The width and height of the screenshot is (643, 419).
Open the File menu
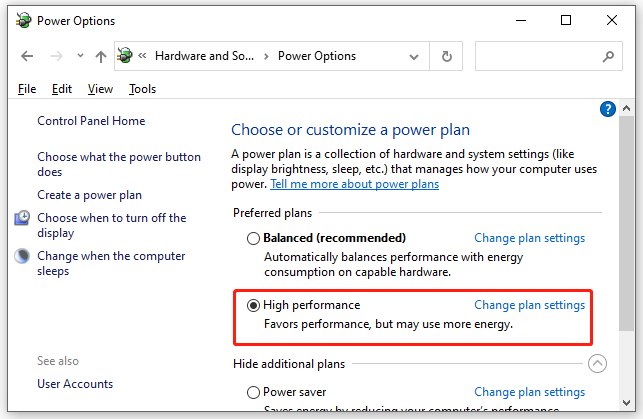coord(27,89)
